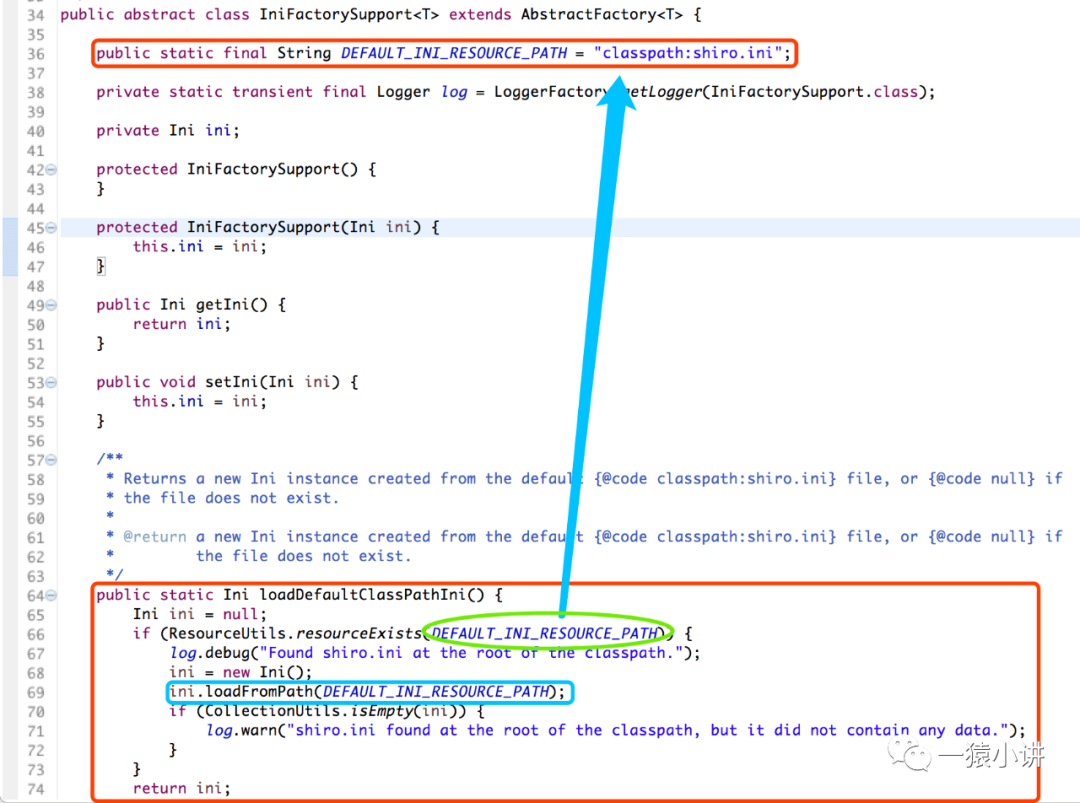
Task: Click loadDefaultClassPathIni() method name on line 64
Action: tap(372, 594)
